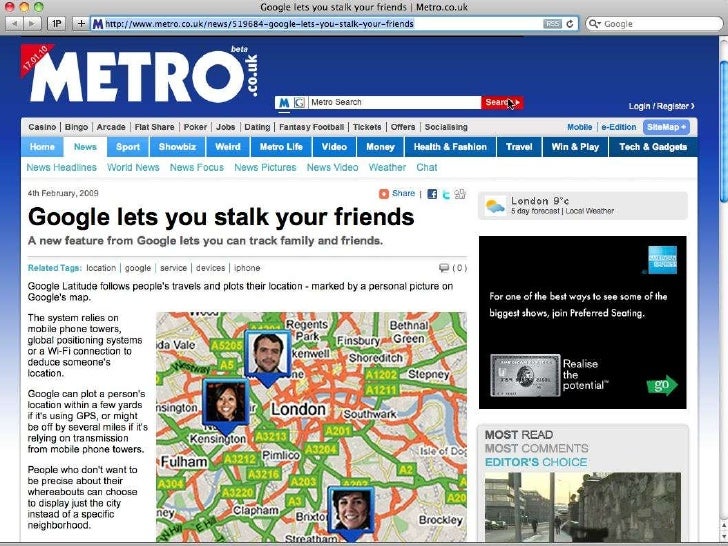Switch to the Weird tab
The height and width of the screenshot is (546, 728).
tap(228, 147)
